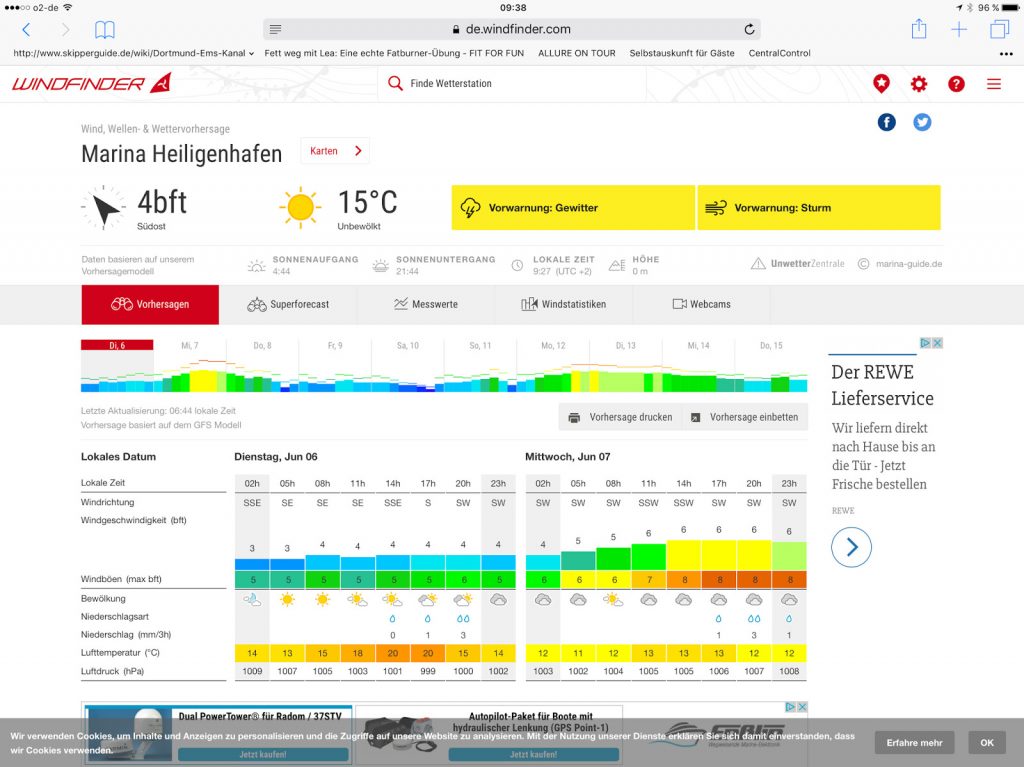The image size is (1024, 767).
Task: Open the Vorwarnung: Gewitter warning
Action: click(572, 208)
